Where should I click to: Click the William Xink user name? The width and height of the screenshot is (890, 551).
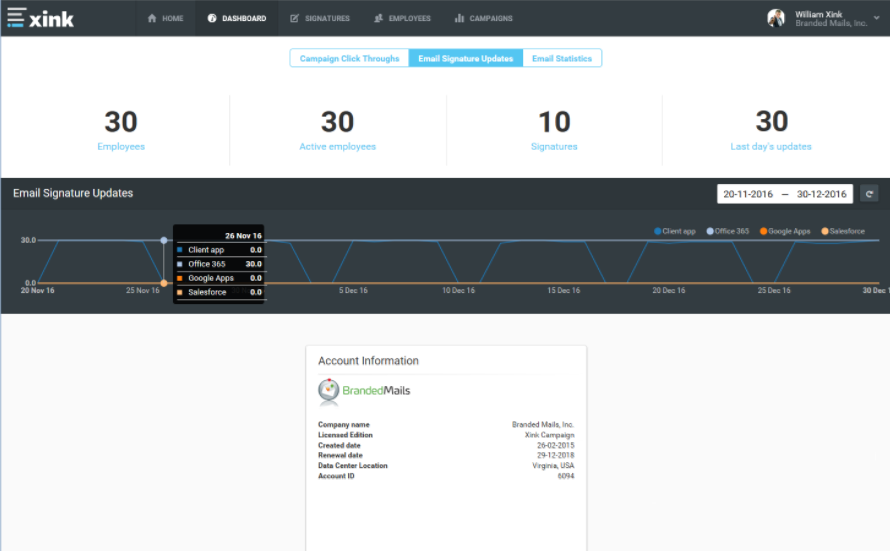(x=818, y=14)
